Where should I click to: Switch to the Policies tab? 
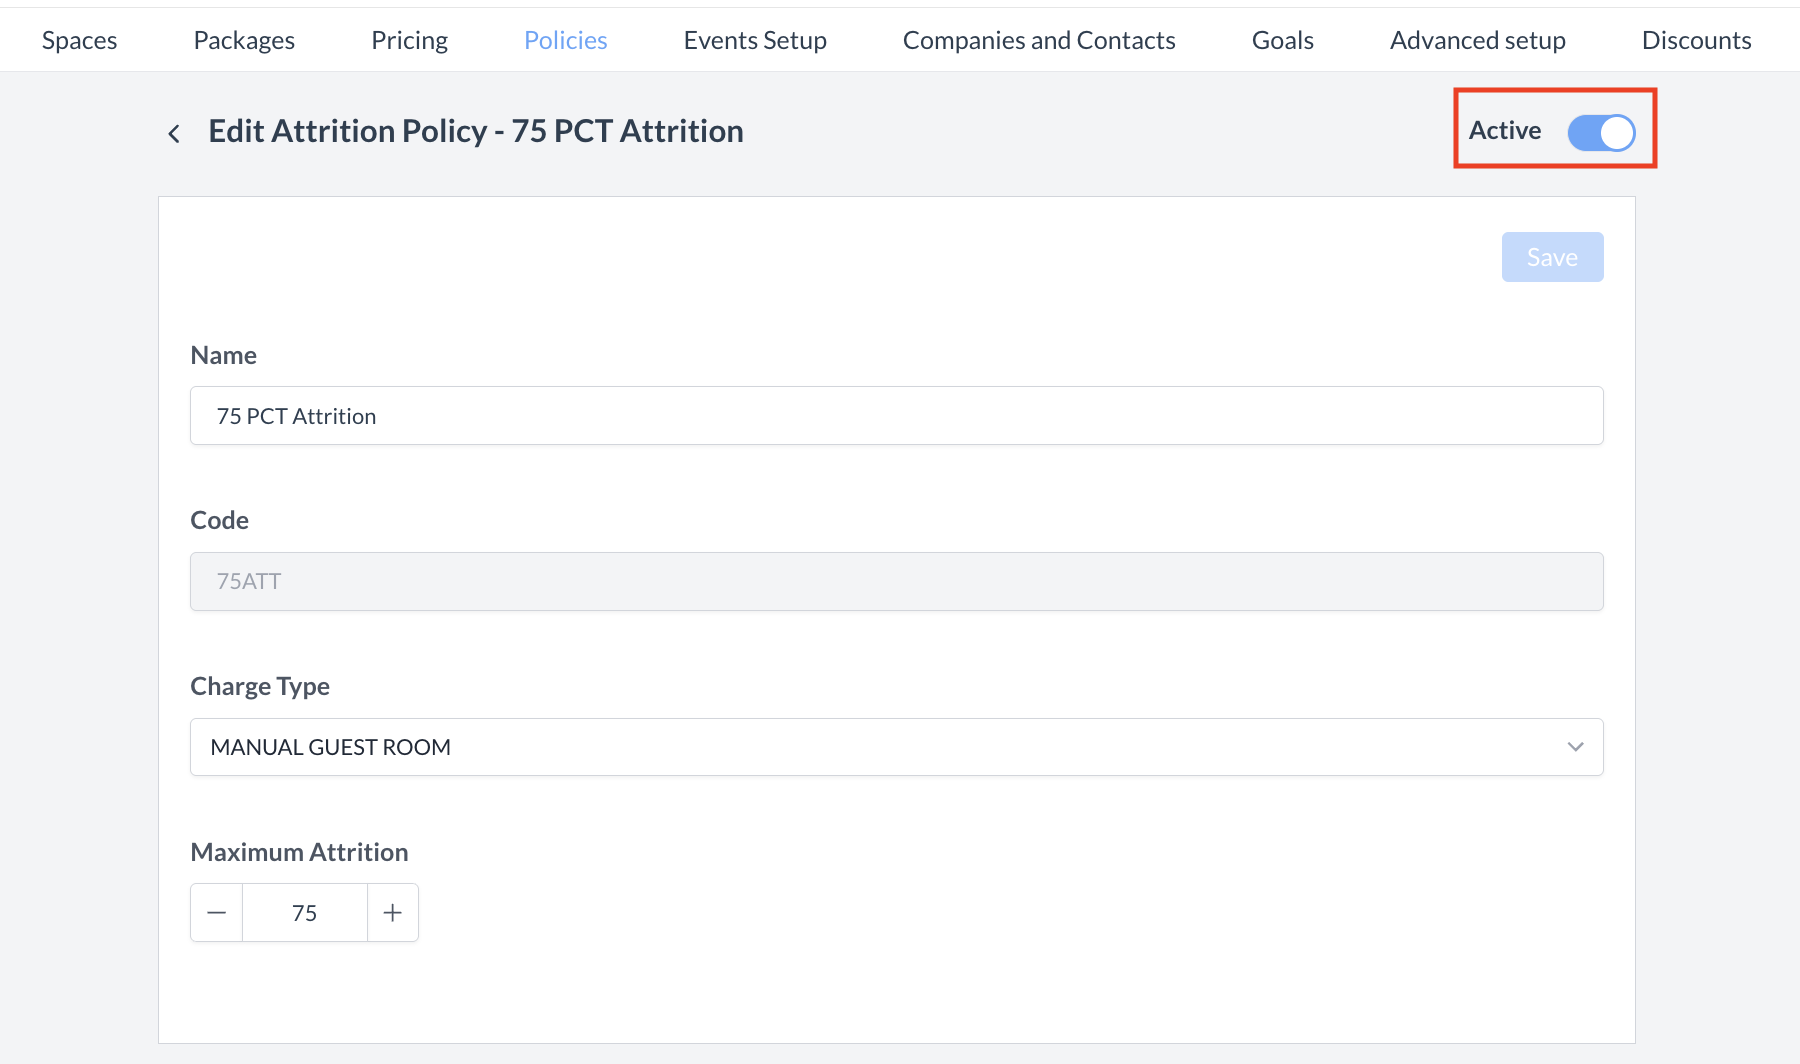565,40
